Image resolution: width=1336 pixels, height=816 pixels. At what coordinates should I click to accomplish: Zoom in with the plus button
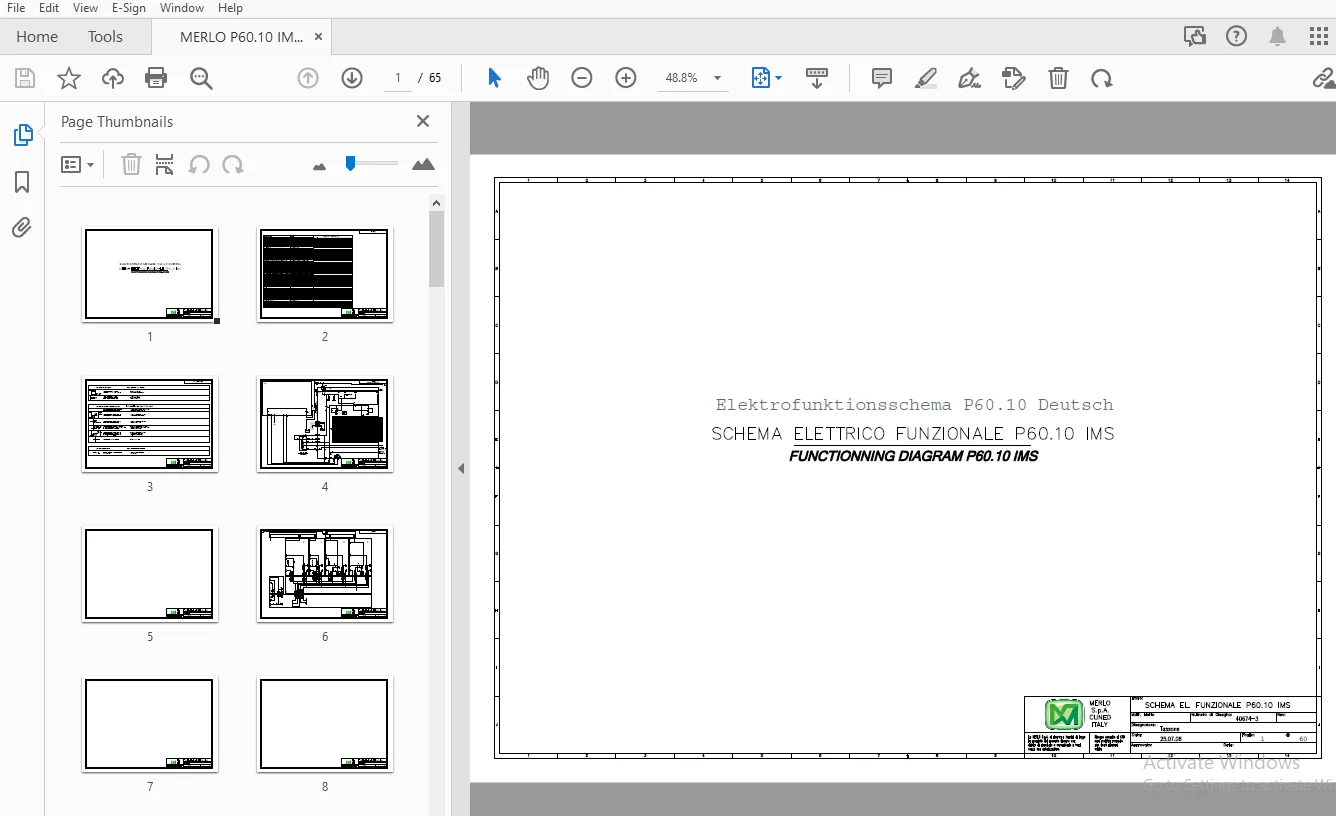[626, 78]
